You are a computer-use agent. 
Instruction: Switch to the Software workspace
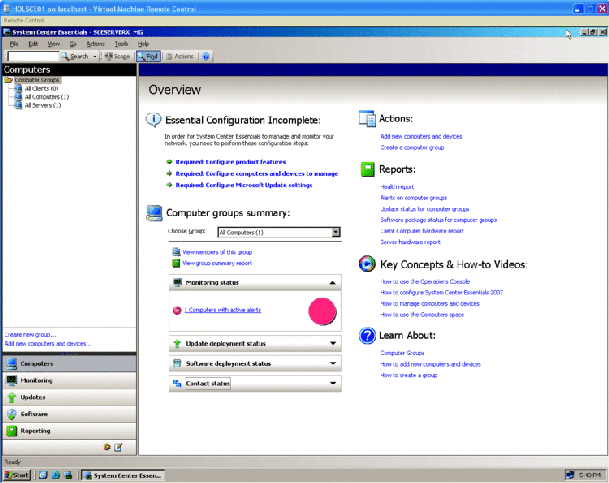coord(70,414)
